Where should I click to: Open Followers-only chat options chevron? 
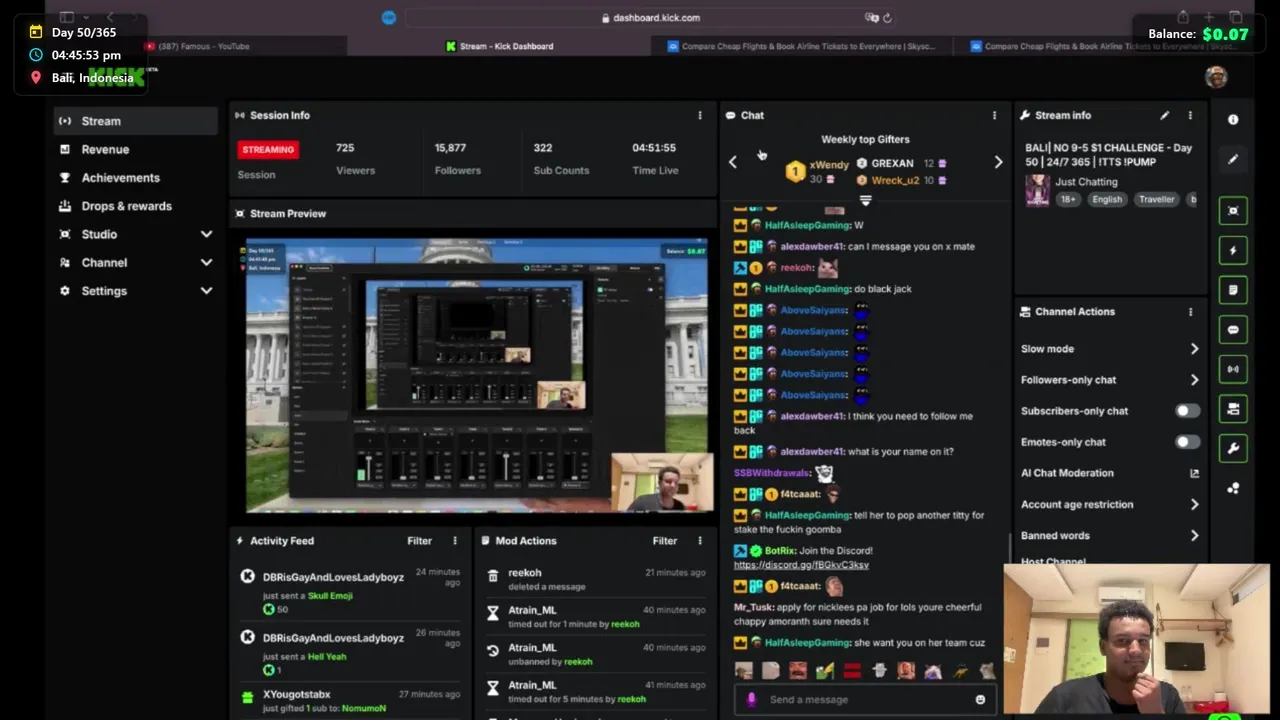(x=1194, y=380)
